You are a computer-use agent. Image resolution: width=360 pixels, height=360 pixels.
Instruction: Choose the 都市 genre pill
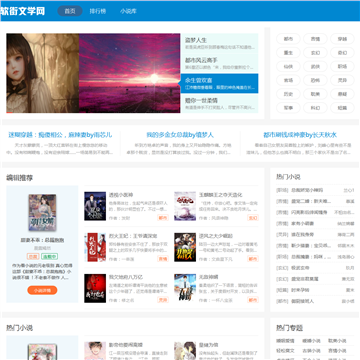(x=288, y=39)
